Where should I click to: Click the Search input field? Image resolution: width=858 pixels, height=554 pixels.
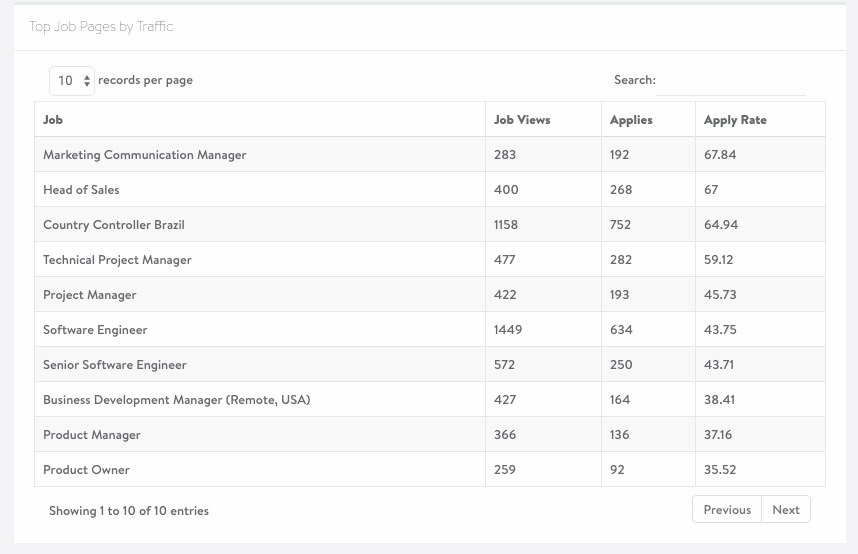tap(731, 82)
